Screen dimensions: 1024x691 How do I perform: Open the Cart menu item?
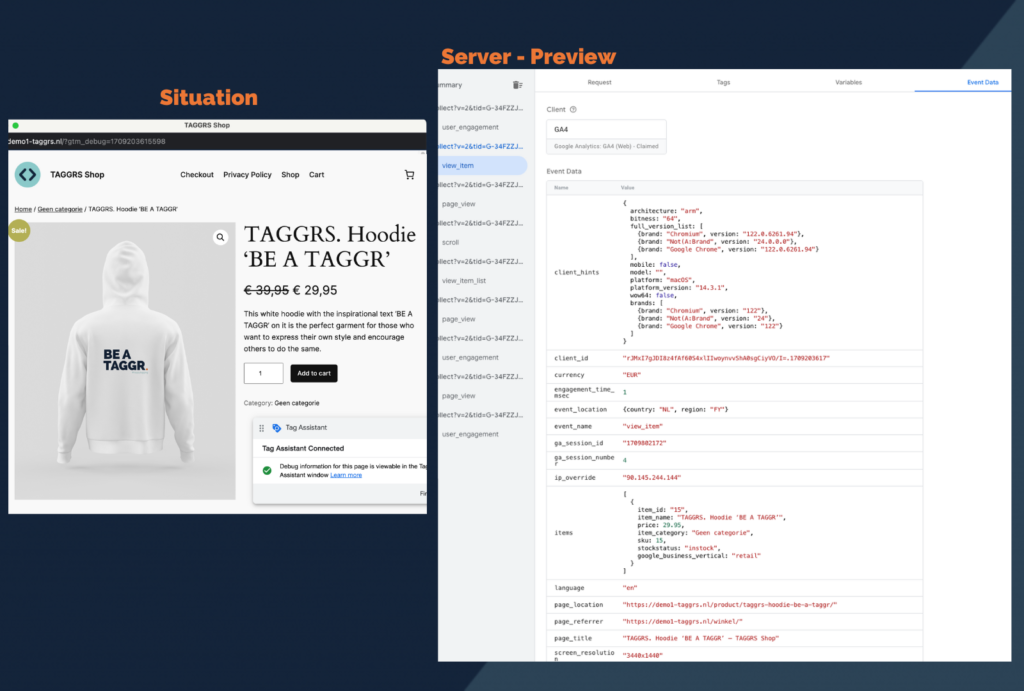[x=317, y=174]
